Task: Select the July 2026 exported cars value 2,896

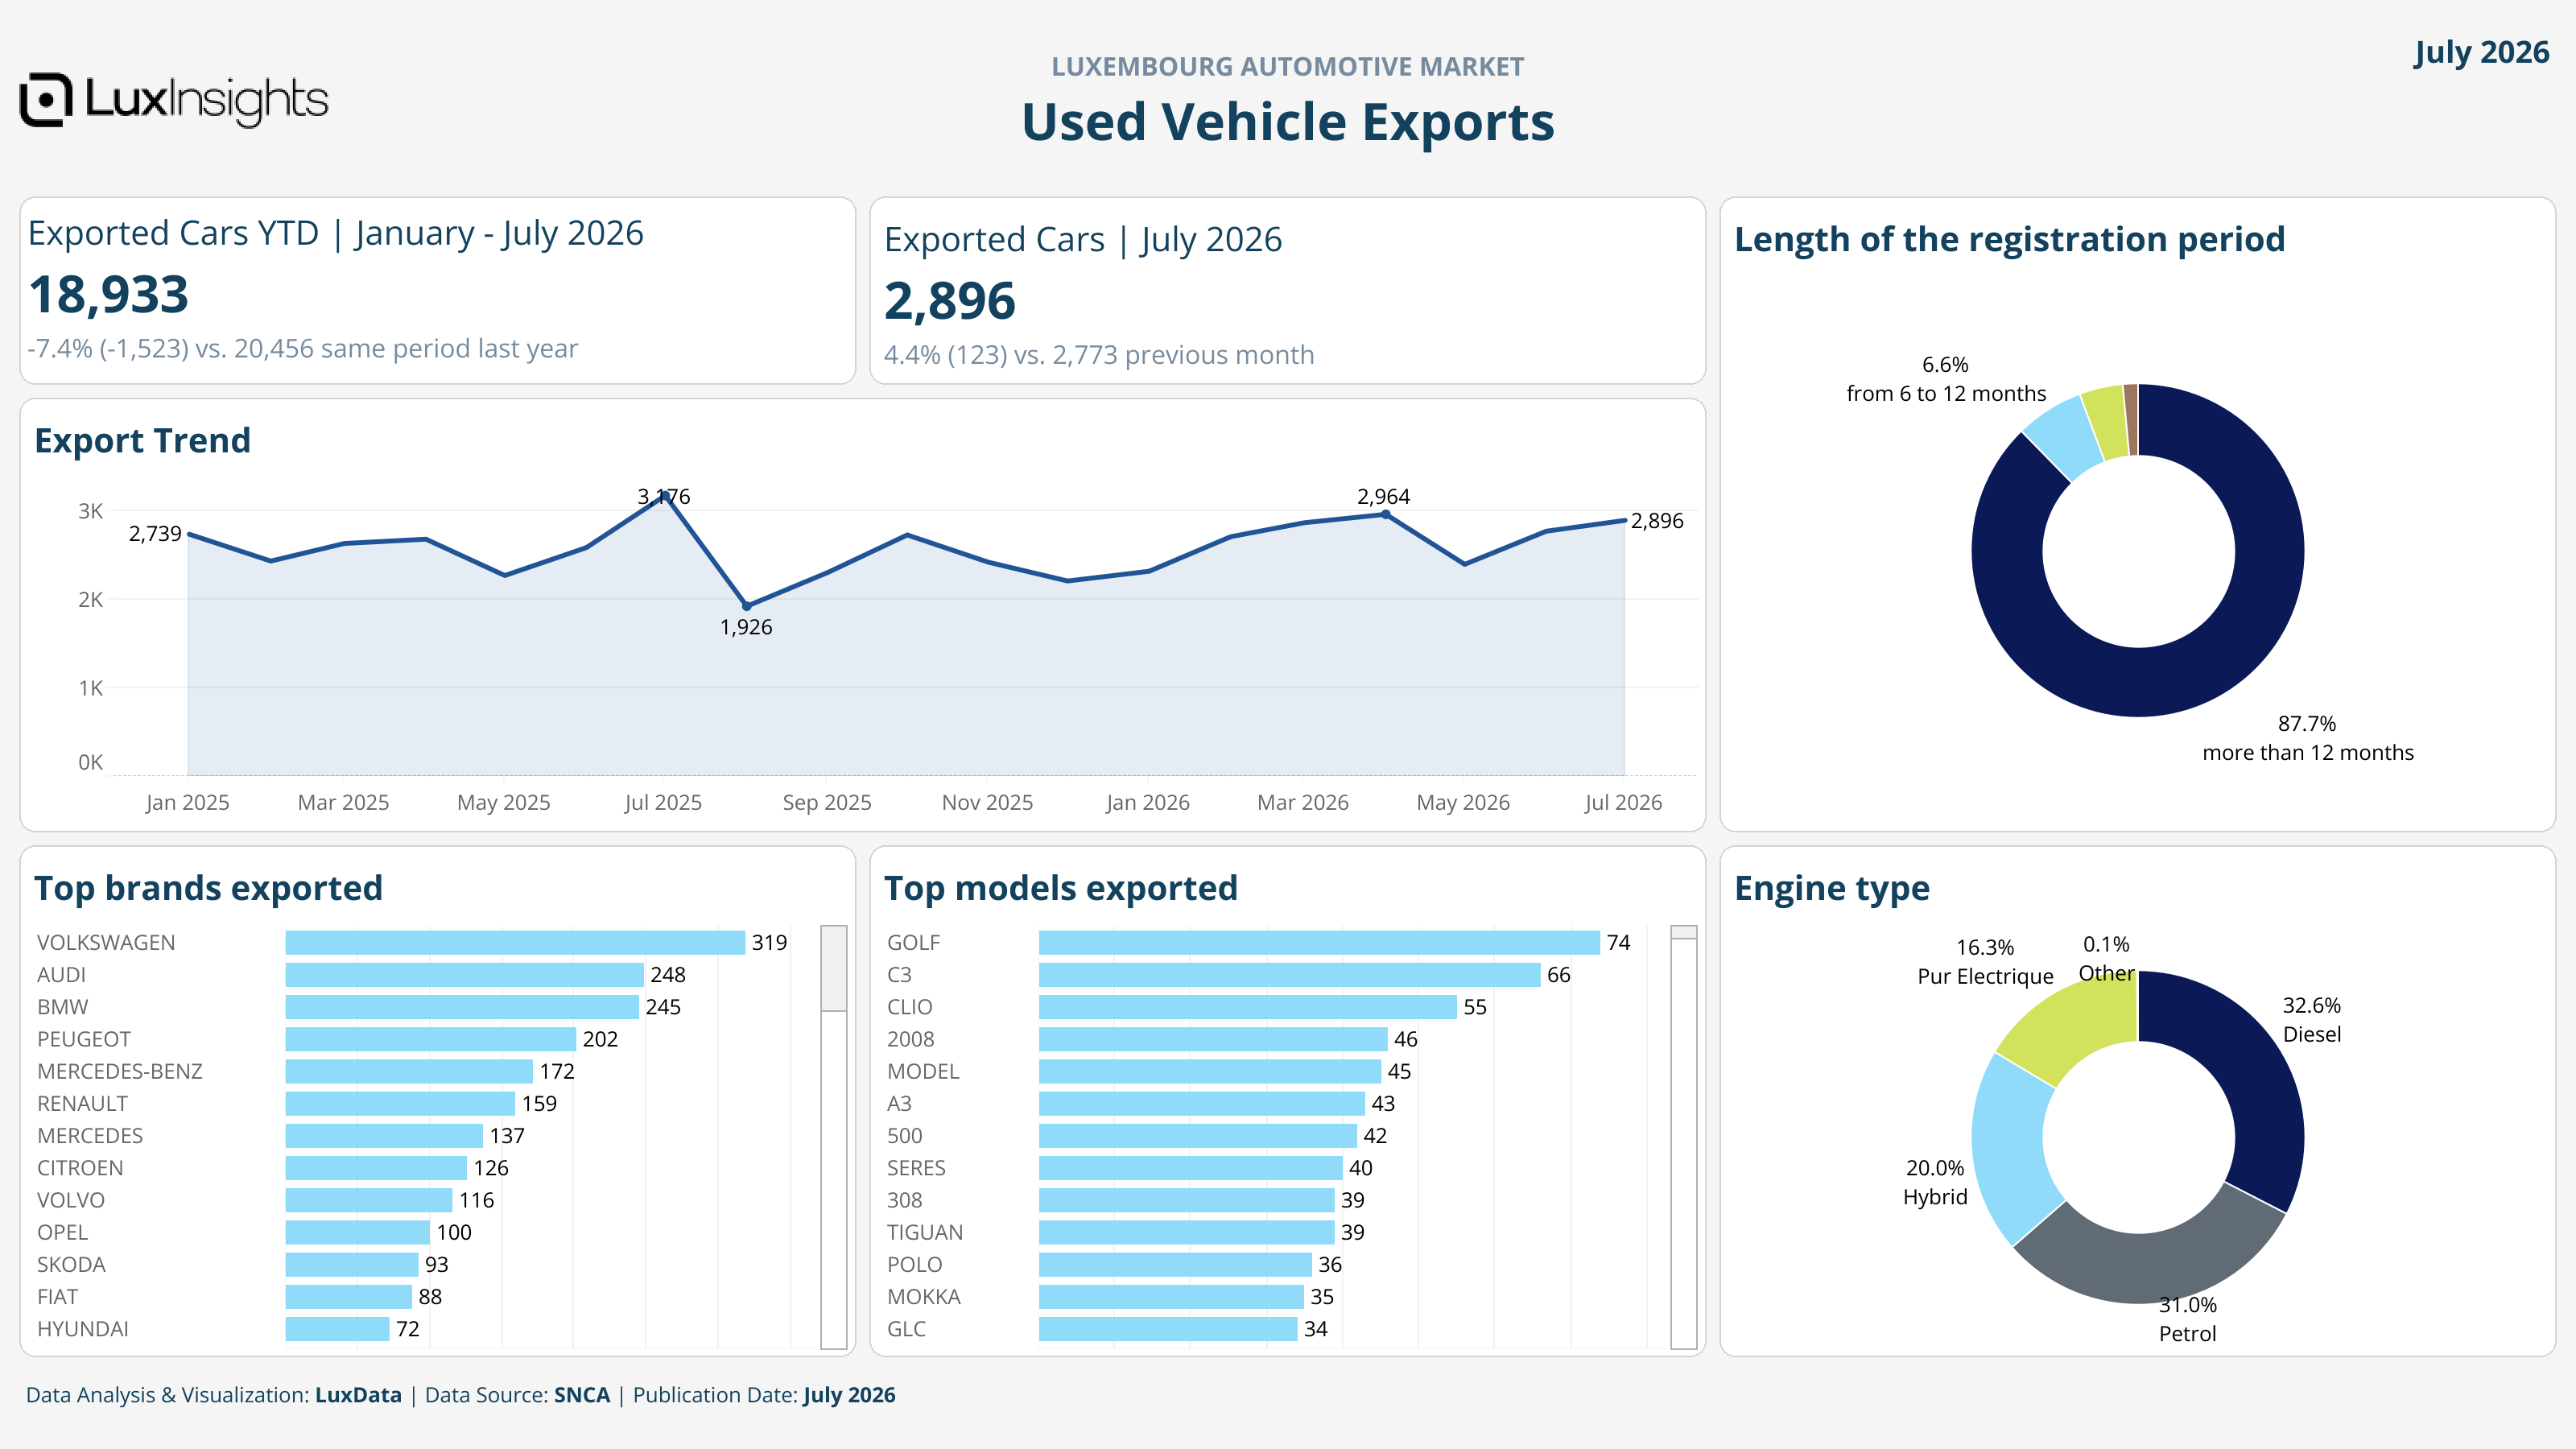Action: pos(950,301)
